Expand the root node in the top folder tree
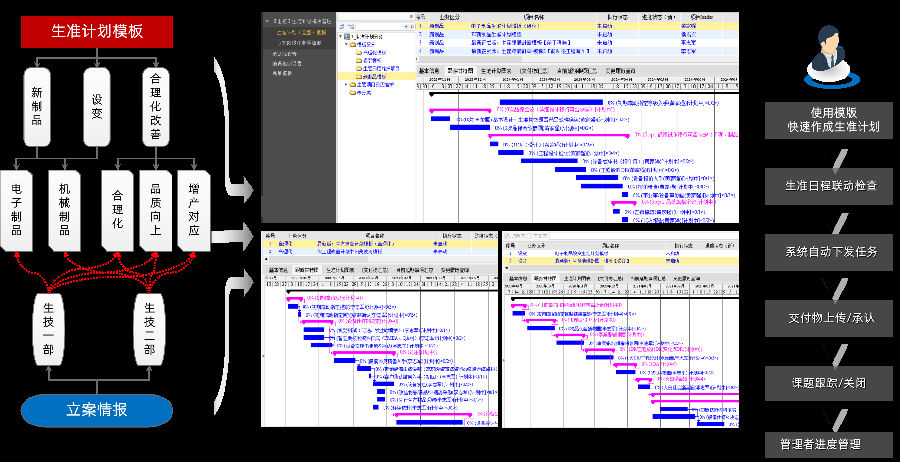900x462 pixels. [x=340, y=35]
